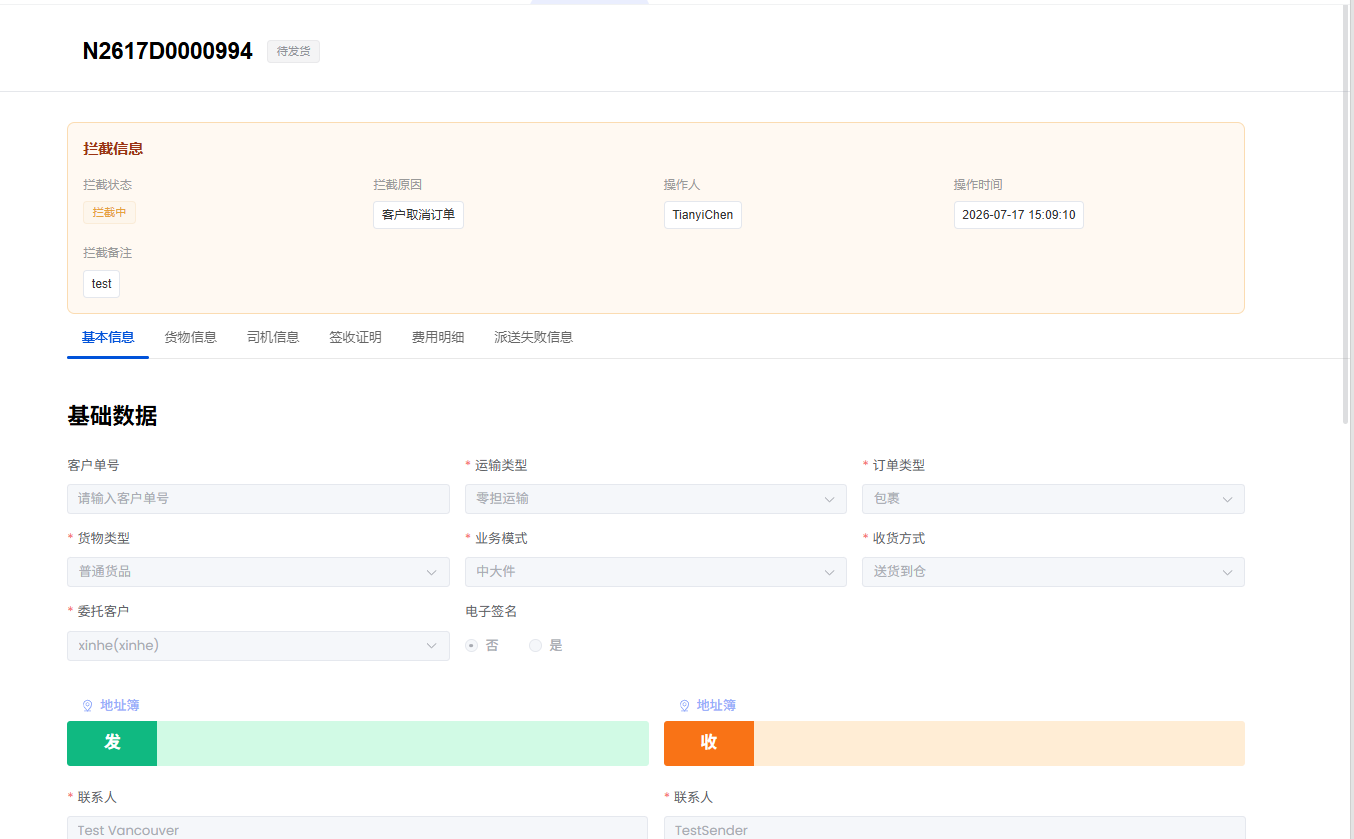Open the 订单类型 dropdown showing 包裹
Screen dimensions: 1354x839
1053,499
